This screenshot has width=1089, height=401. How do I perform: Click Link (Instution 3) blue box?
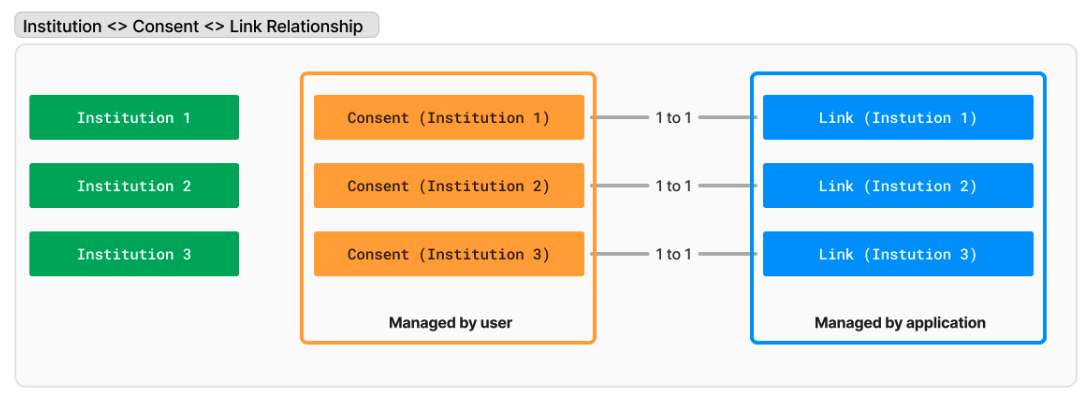[898, 254]
